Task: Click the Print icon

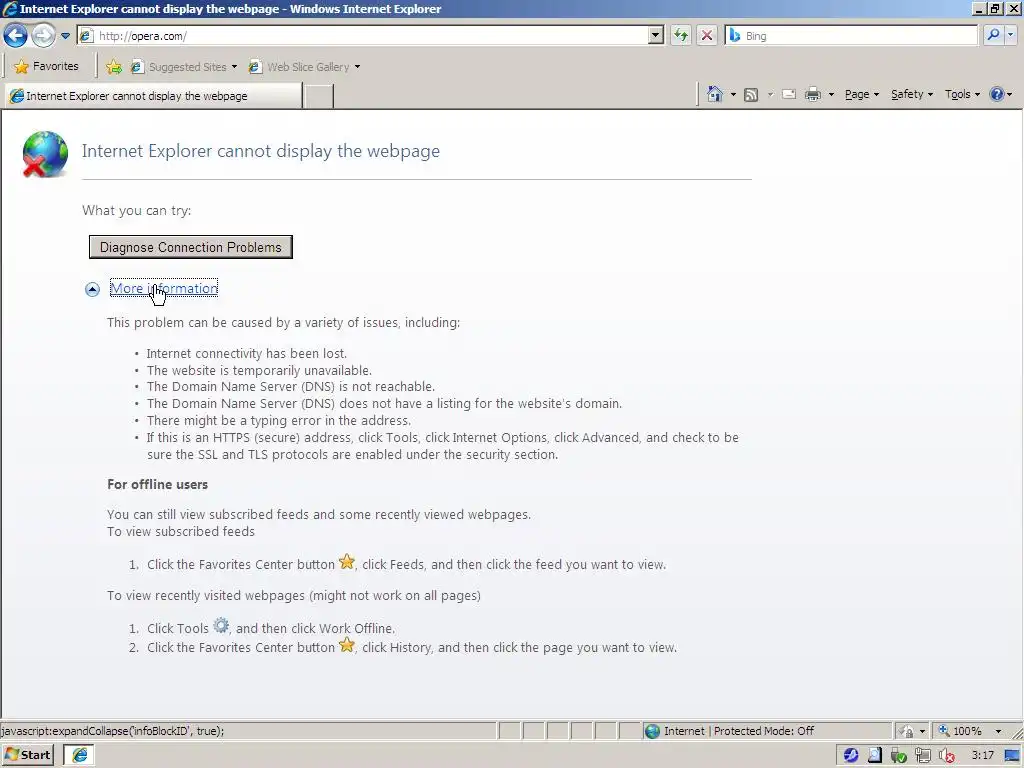Action: (812, 95)
